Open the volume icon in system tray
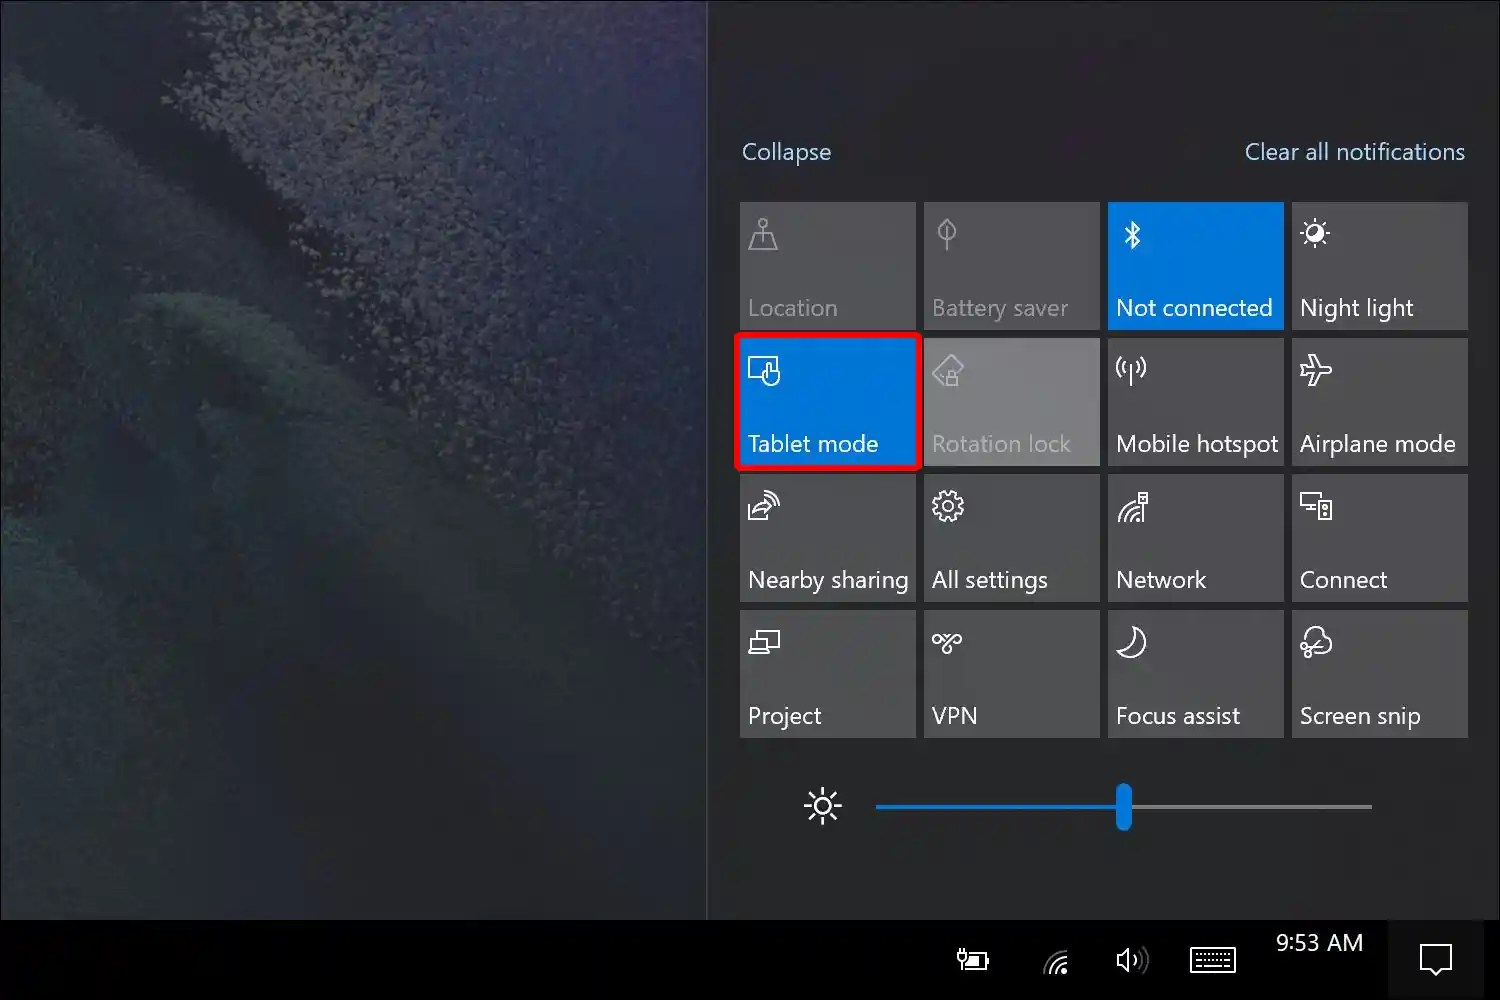Viewport: 1500px width, 1000px height. click(x=1131, y=959)
